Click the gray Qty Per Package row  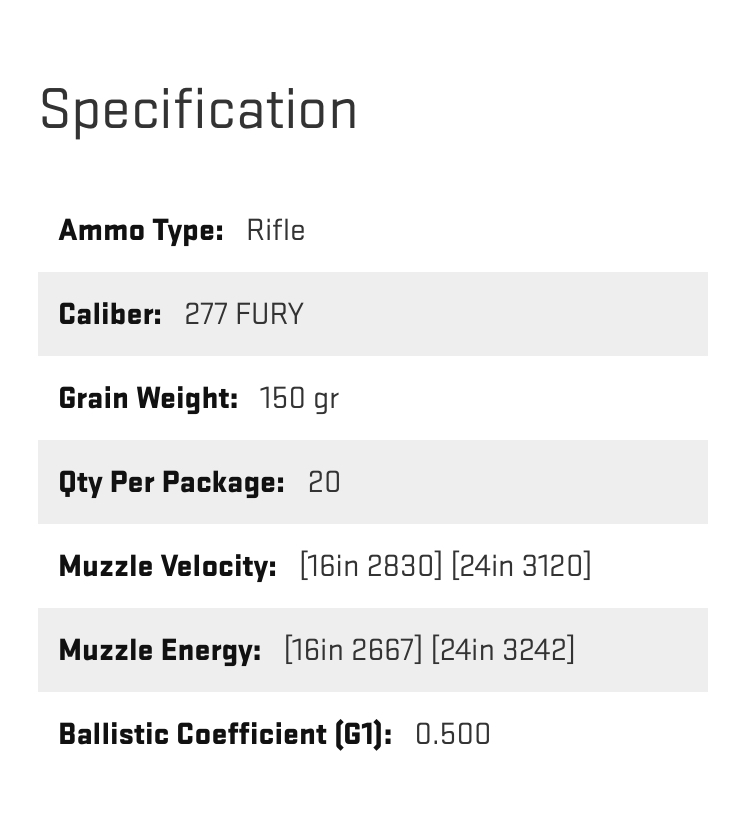373,482
